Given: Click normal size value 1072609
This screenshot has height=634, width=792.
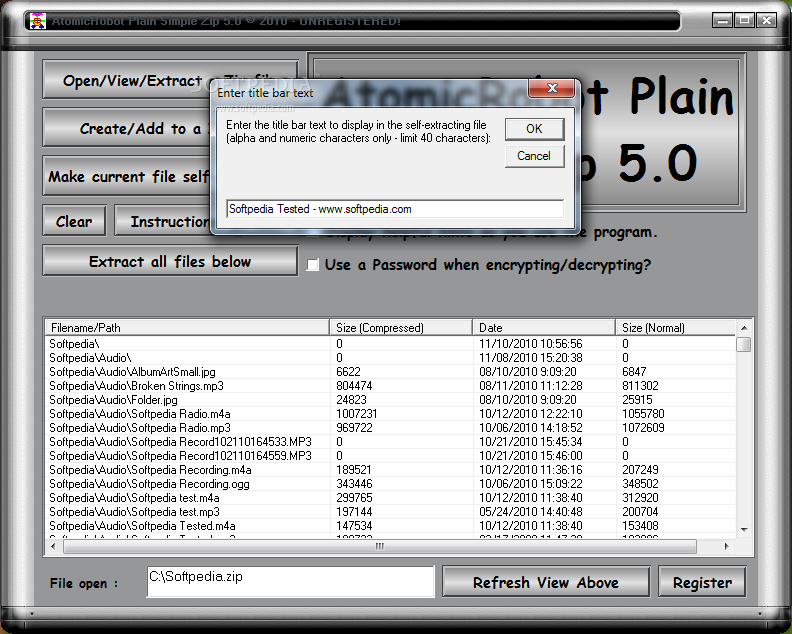Looking at the screenshot, I should pyautogui.click(x=643, y=428).
